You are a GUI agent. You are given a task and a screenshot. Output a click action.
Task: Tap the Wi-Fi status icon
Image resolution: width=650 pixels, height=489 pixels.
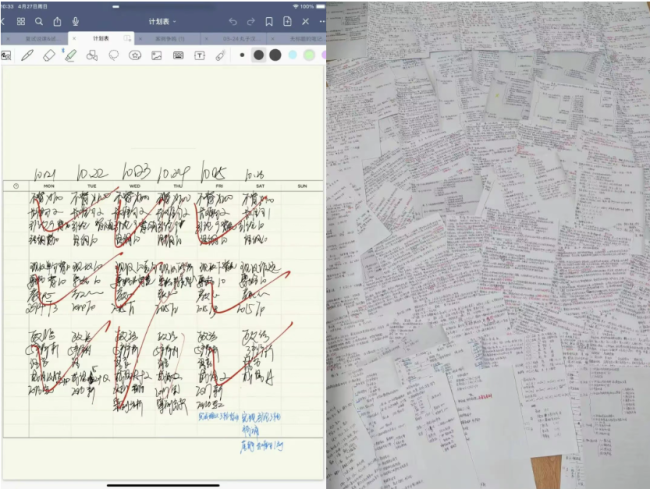pos(296,7)
